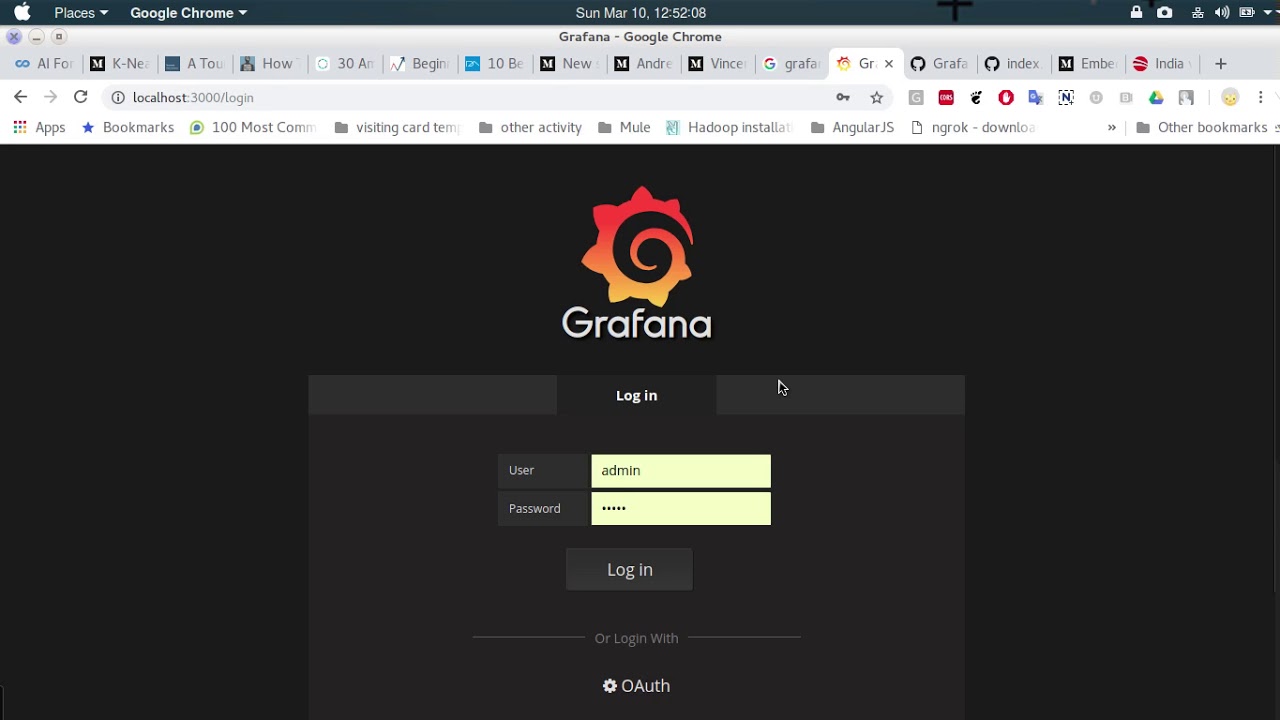
Task: Switch to the 30 An browser tab
Action: pos(344,63)
